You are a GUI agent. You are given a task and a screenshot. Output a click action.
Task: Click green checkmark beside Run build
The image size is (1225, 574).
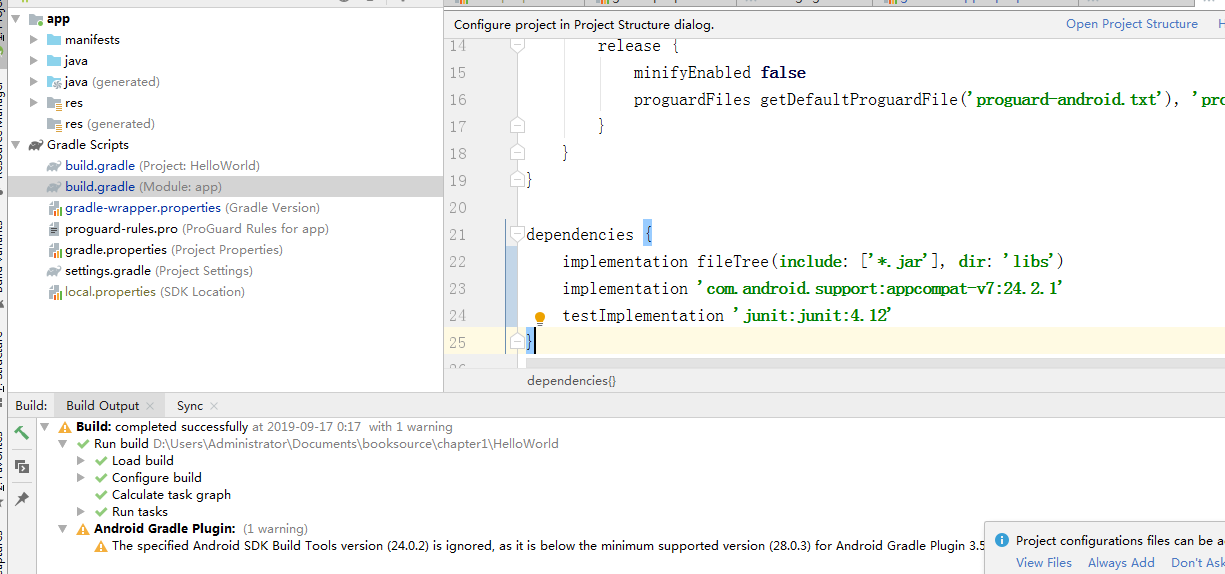(x=83, y=444)
